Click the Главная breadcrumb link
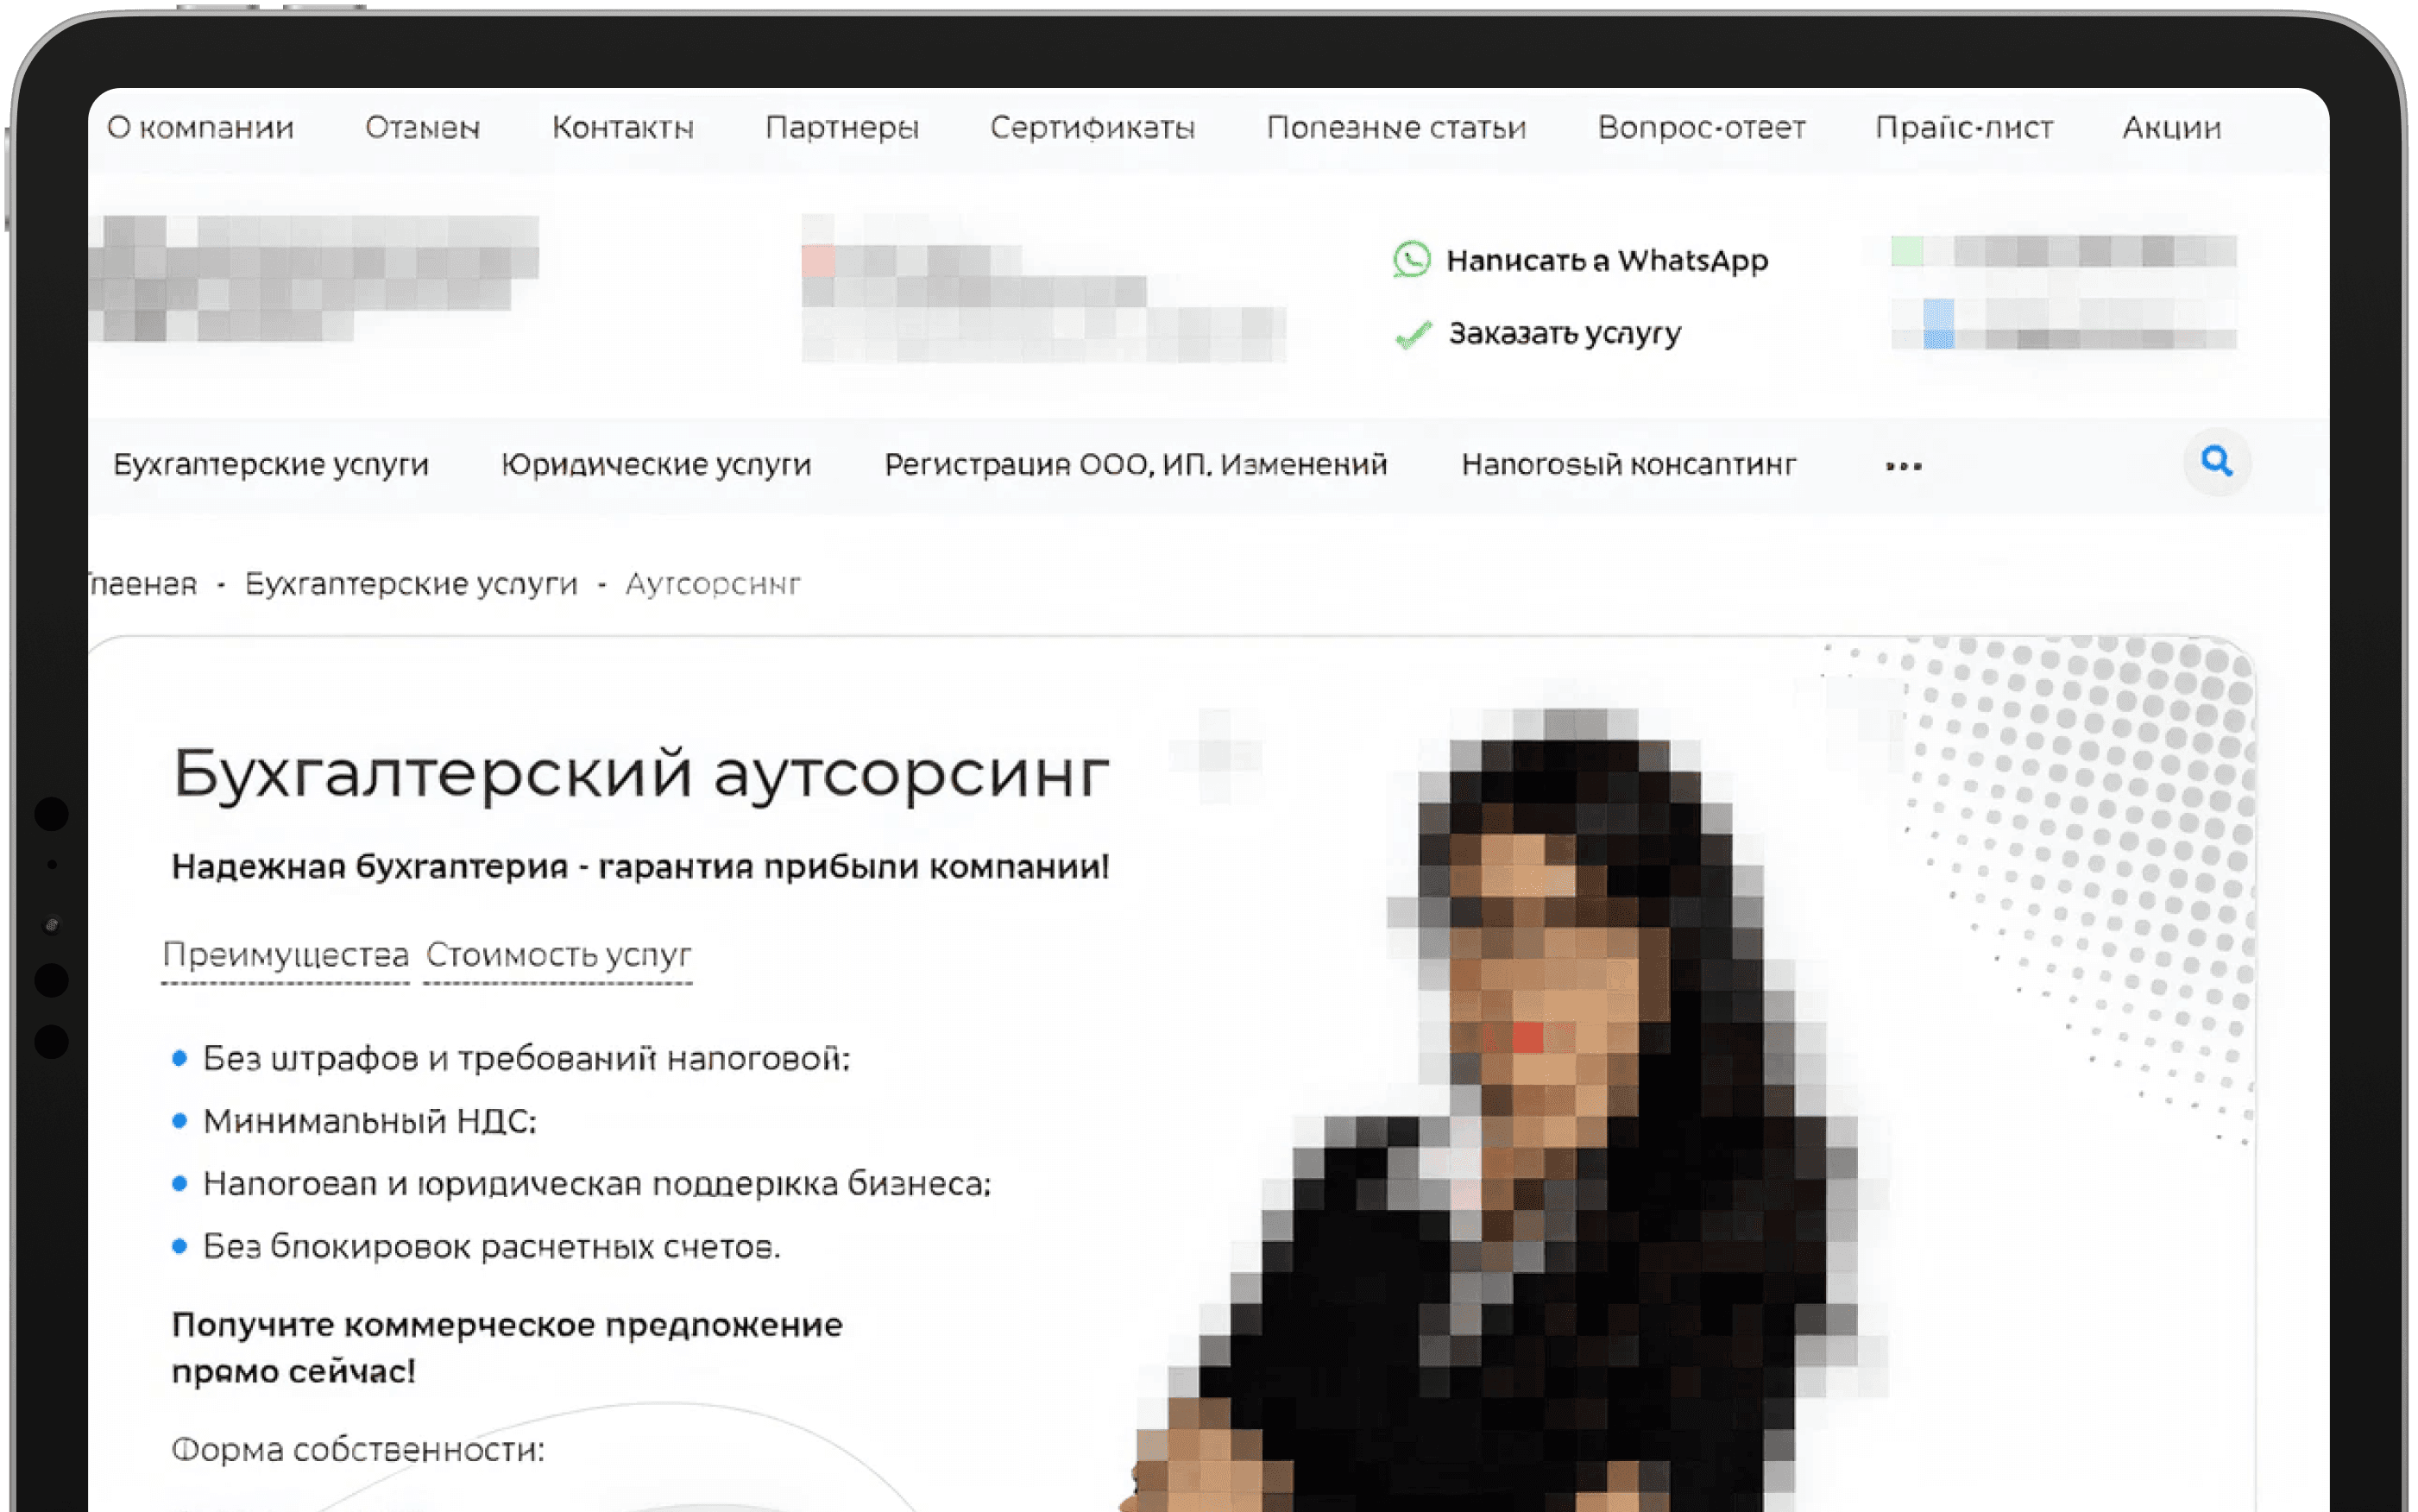Screen dimensions: 2418x1512 [143, 583]
